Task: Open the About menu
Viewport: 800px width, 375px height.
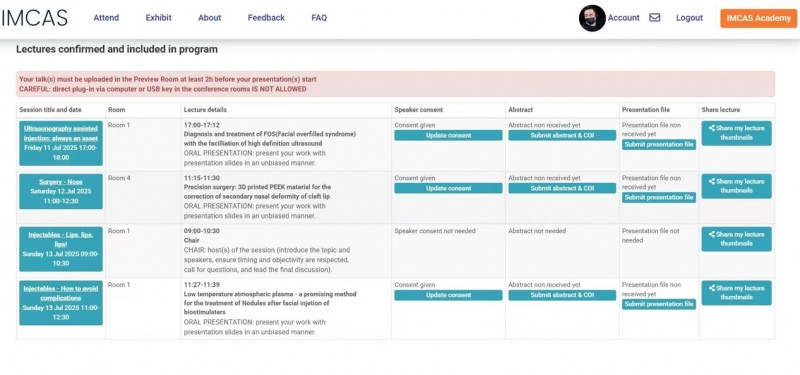Action: click(x=210, y=18)
